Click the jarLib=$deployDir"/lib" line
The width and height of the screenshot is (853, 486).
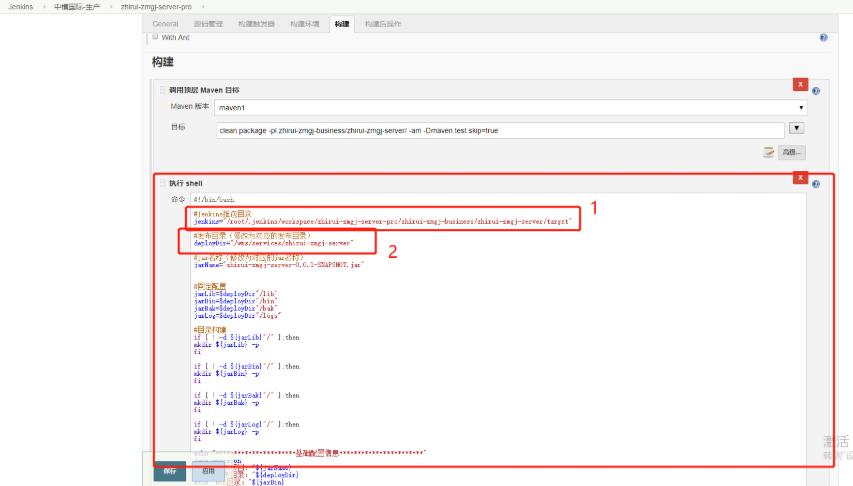236,294
